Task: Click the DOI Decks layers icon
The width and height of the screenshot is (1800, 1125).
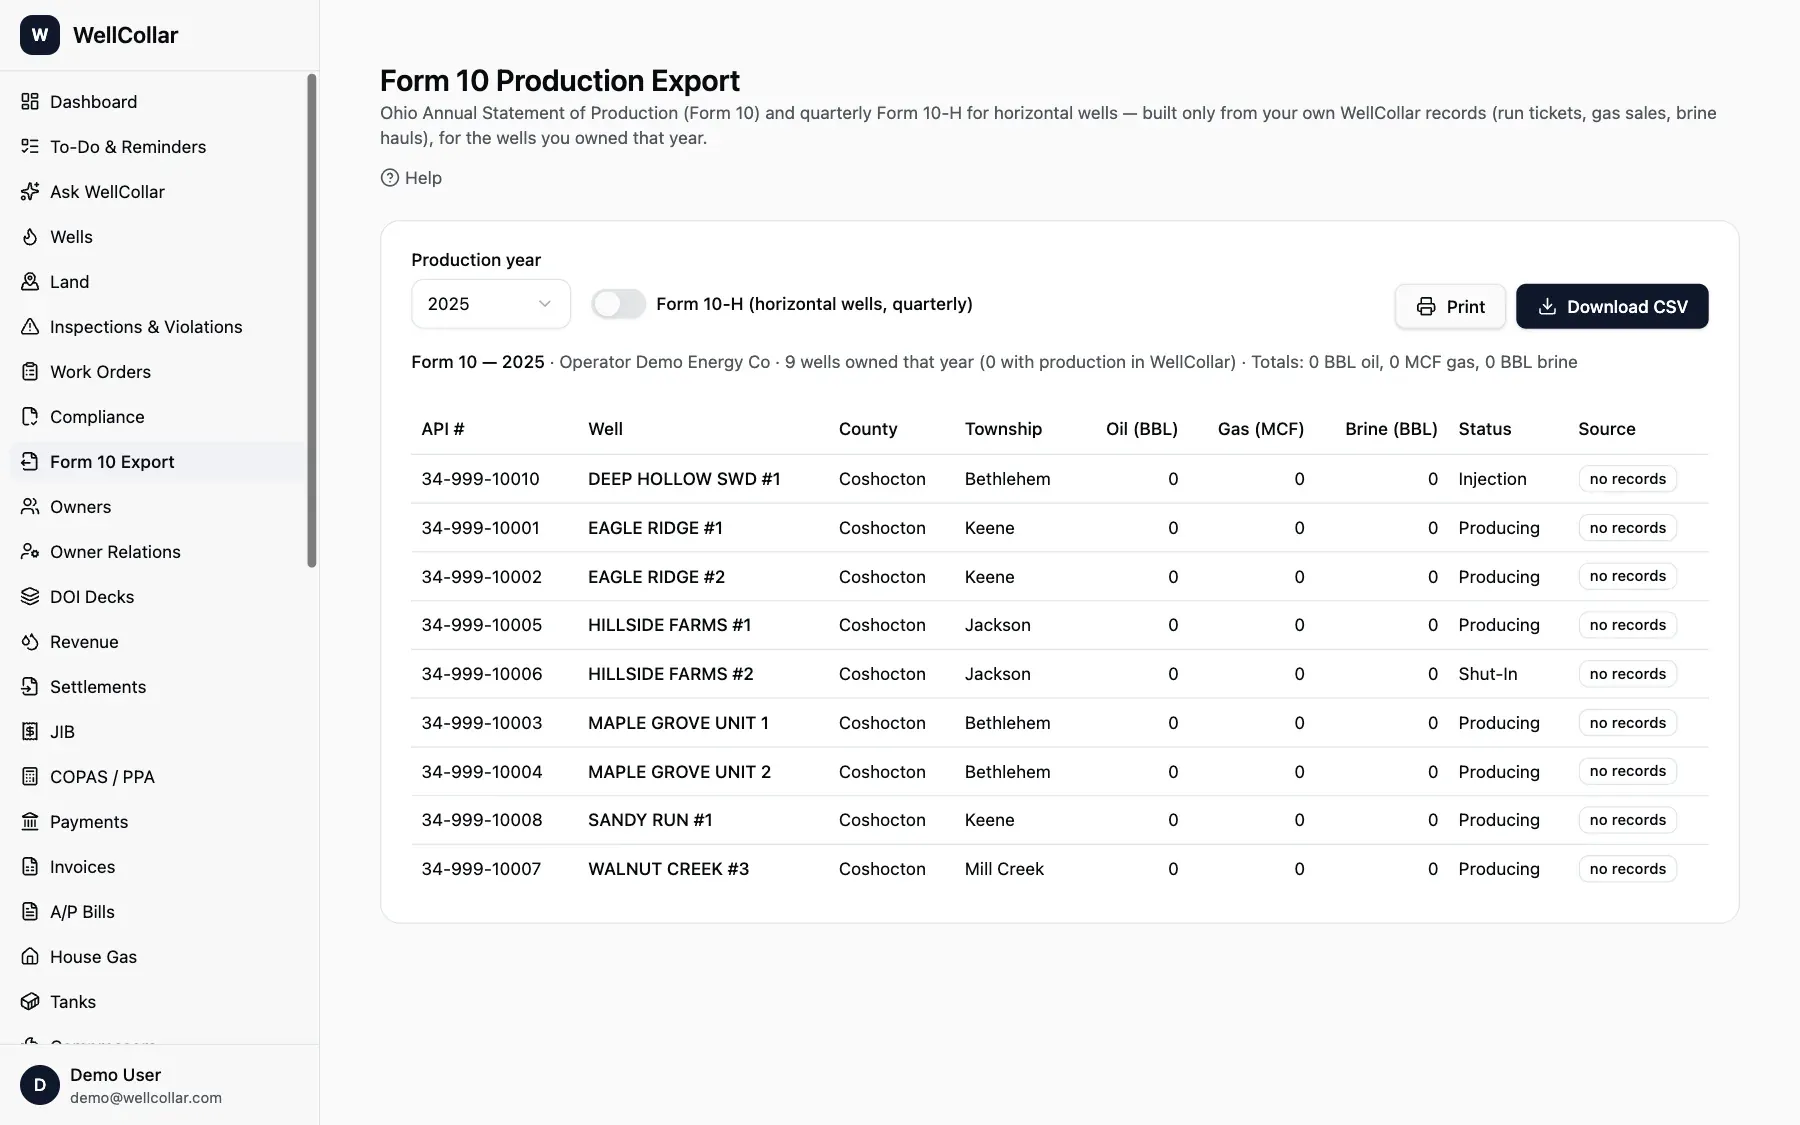Action: tap(30, 597)
